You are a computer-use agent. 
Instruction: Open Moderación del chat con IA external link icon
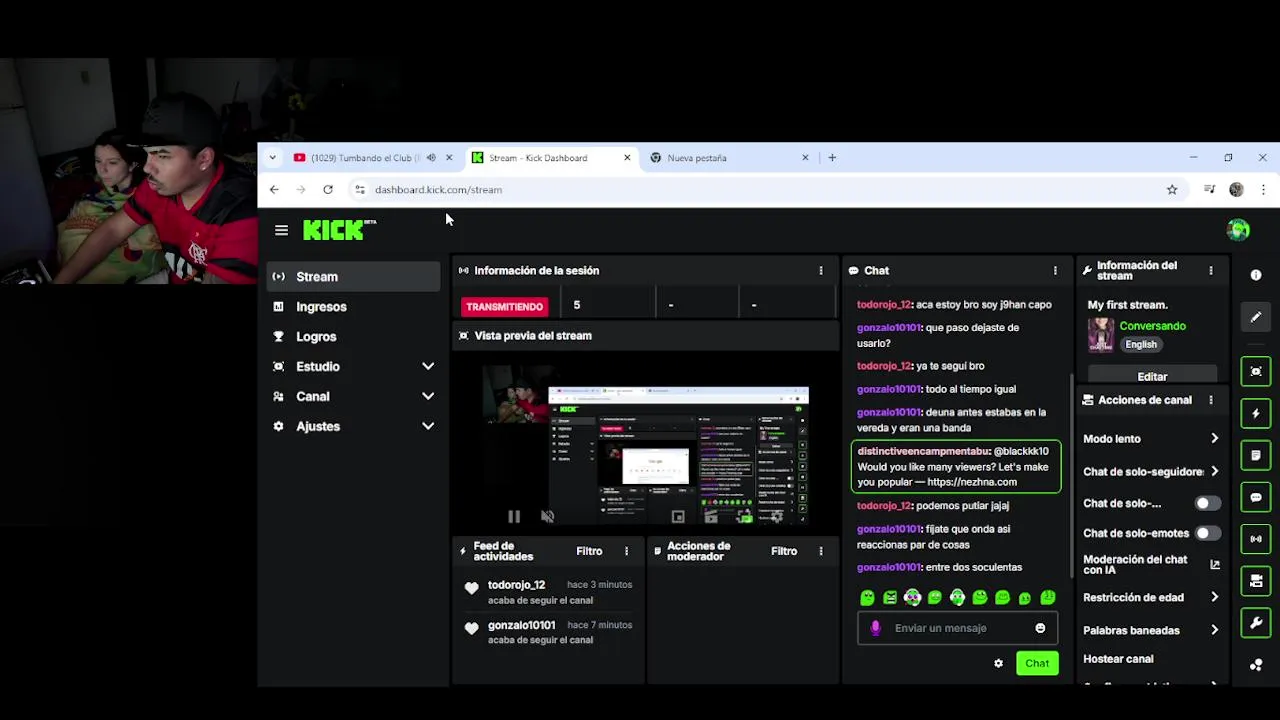tap(1215, 565)
